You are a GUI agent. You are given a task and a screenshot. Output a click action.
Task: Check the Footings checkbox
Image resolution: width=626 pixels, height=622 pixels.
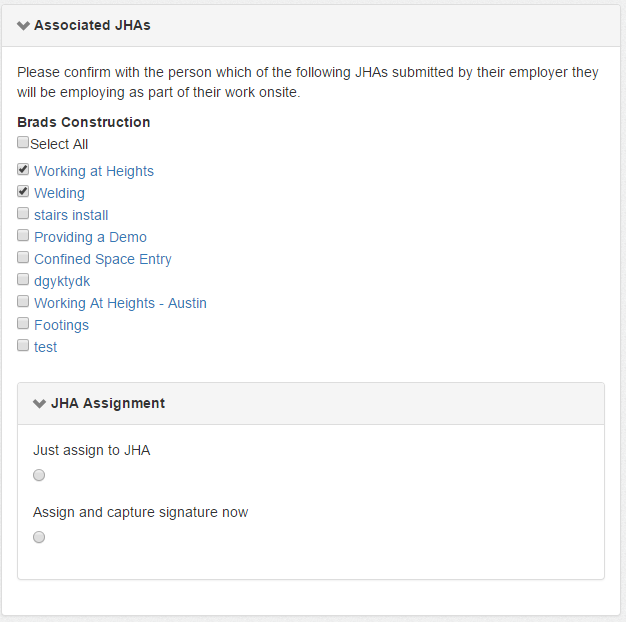coord(23,324)
